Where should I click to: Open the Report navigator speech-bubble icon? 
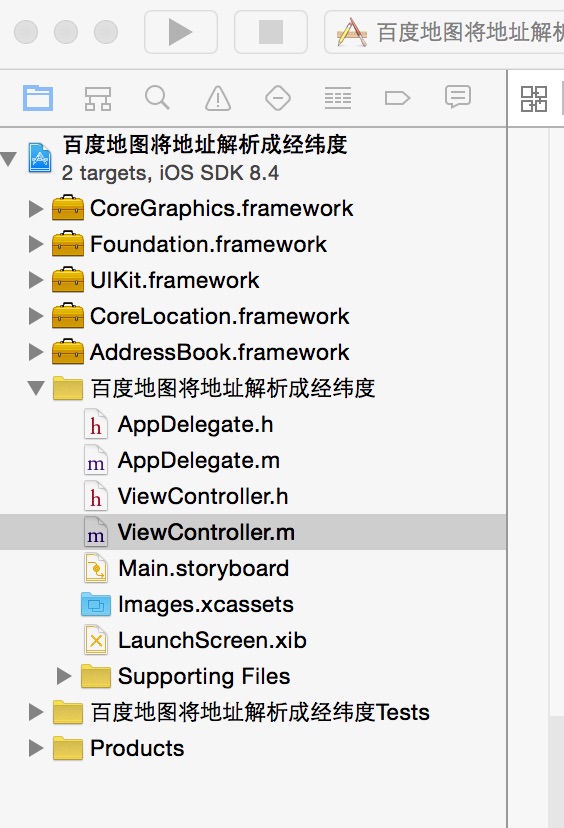pos(458,98)
